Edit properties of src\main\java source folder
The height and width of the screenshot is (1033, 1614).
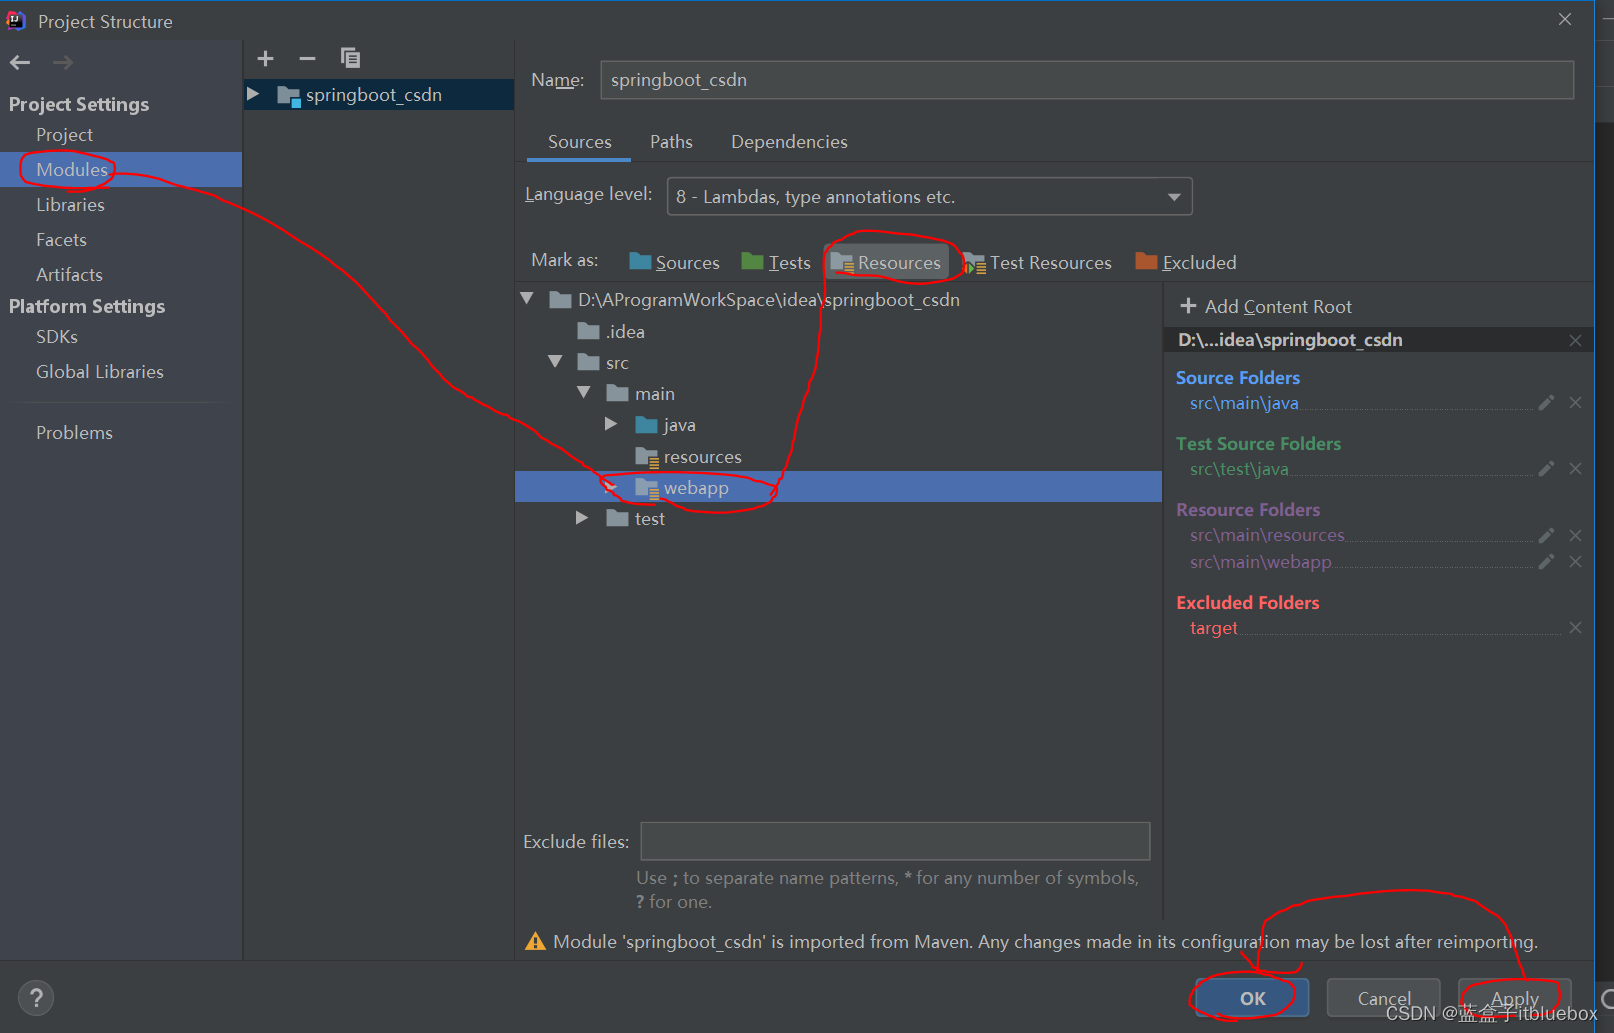coord(1546,403)
